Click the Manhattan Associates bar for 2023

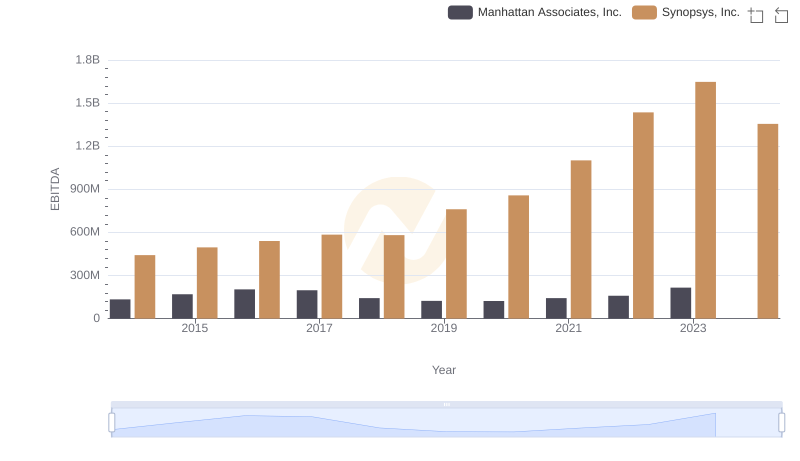[681, 303]
